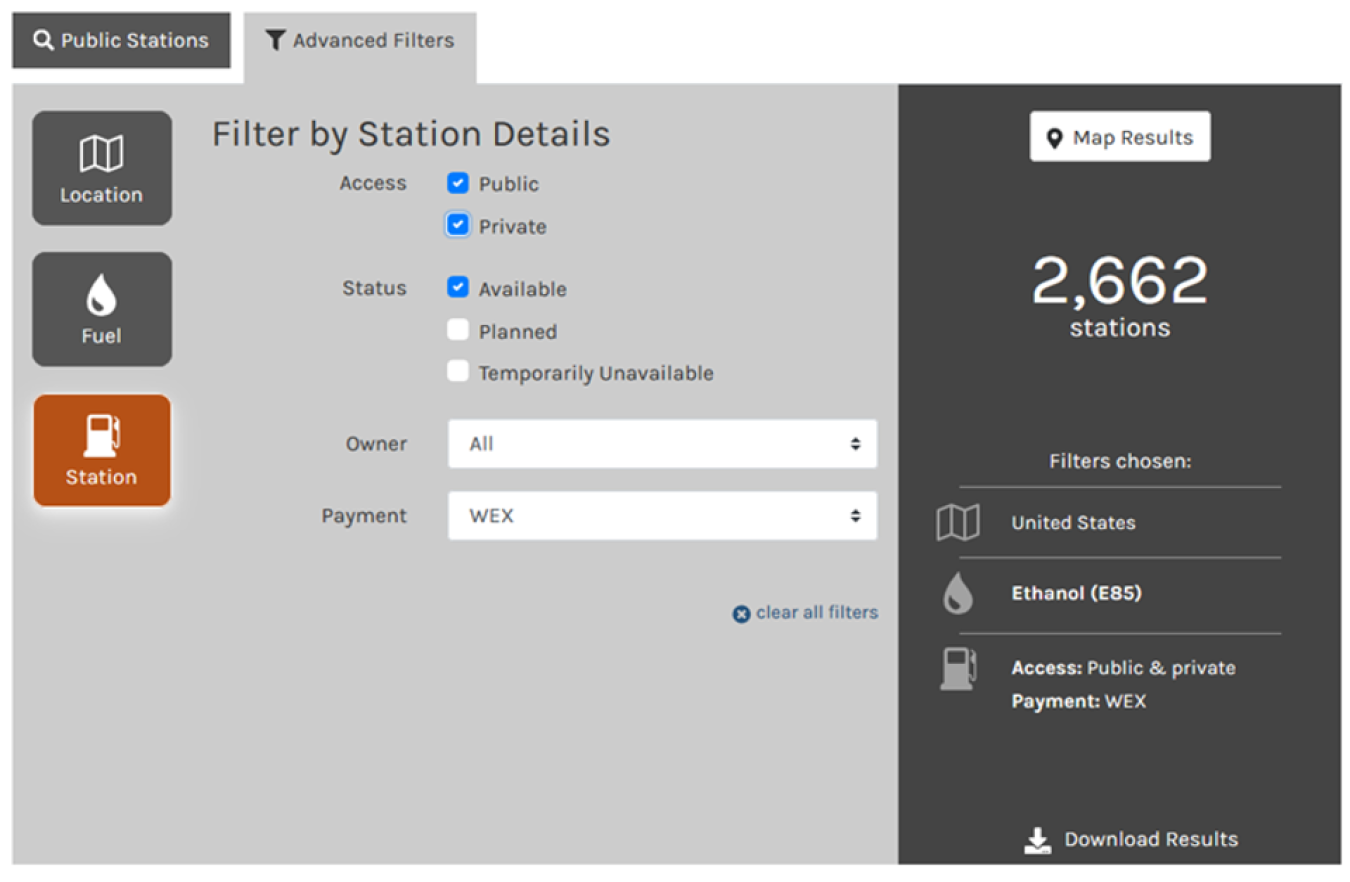The height and width of the screenshot is (882, 1350).
Task: Click the Payment: WEX summary text
Action: [1078, 701]
